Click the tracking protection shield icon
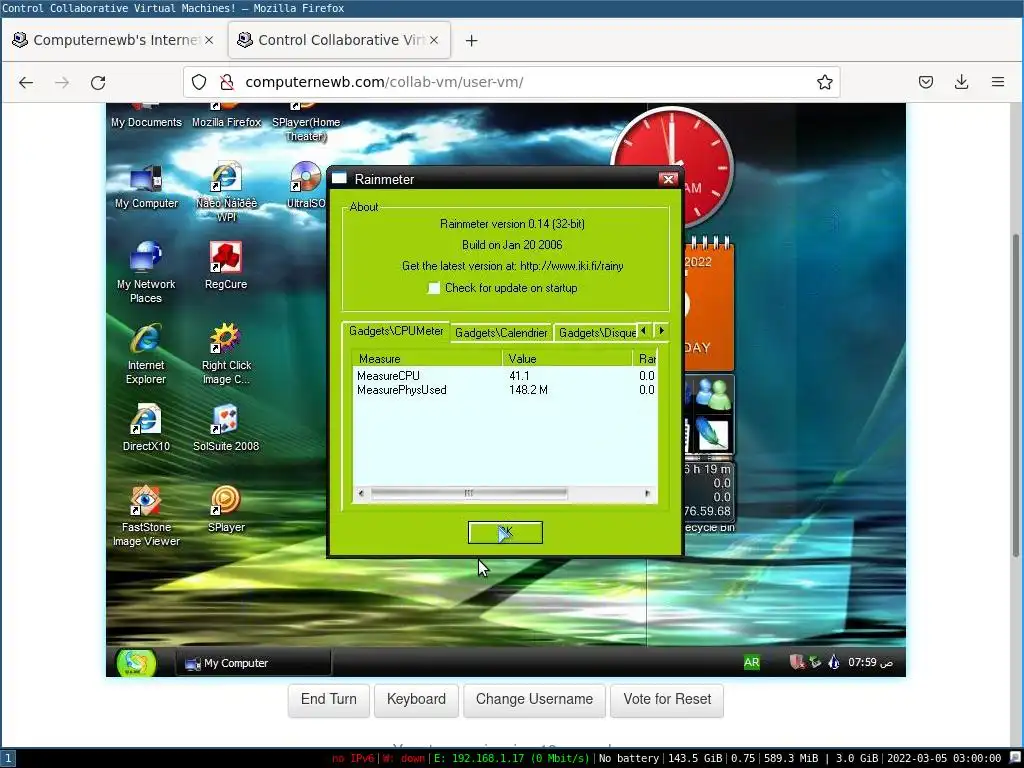The image size is (1024, 768). point(199,82)
